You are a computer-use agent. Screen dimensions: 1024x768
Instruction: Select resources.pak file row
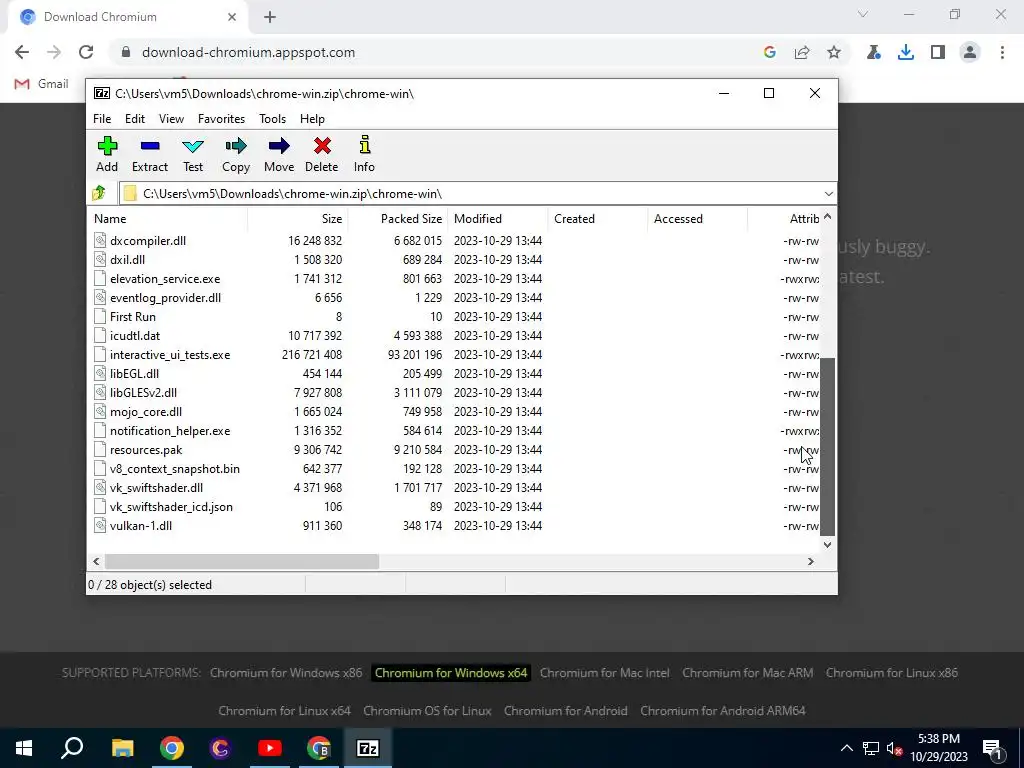click(454, 450)
